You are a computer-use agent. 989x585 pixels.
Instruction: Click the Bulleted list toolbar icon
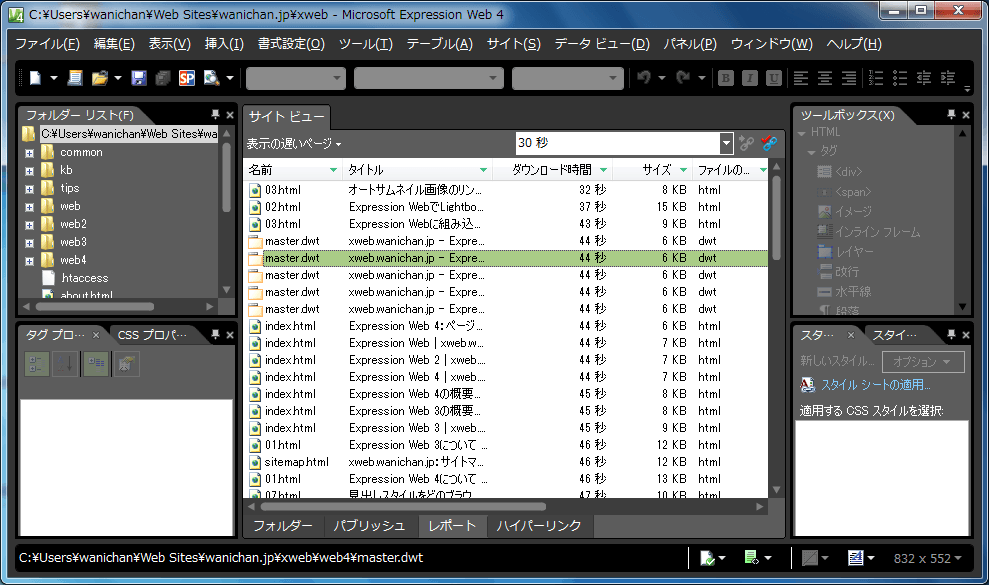(900, 78)
